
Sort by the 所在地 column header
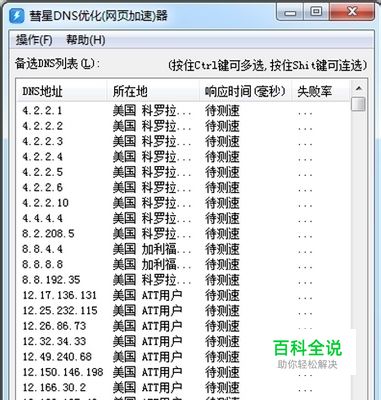tap(153, 91)
